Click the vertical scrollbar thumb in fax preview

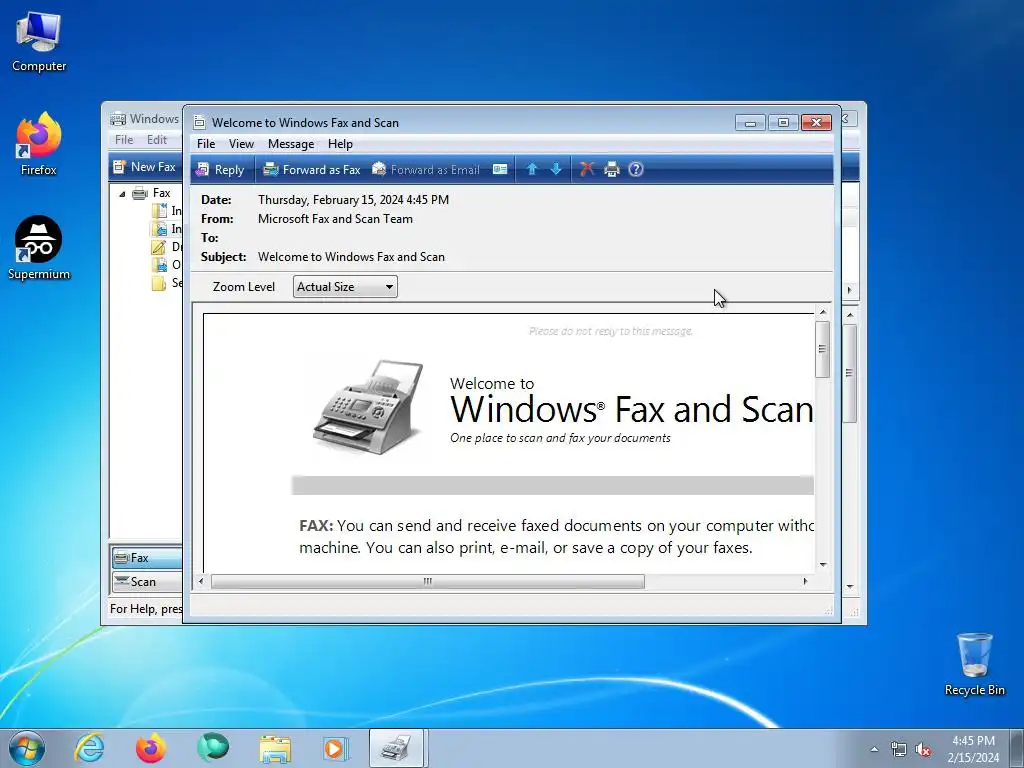click(823, 349)
